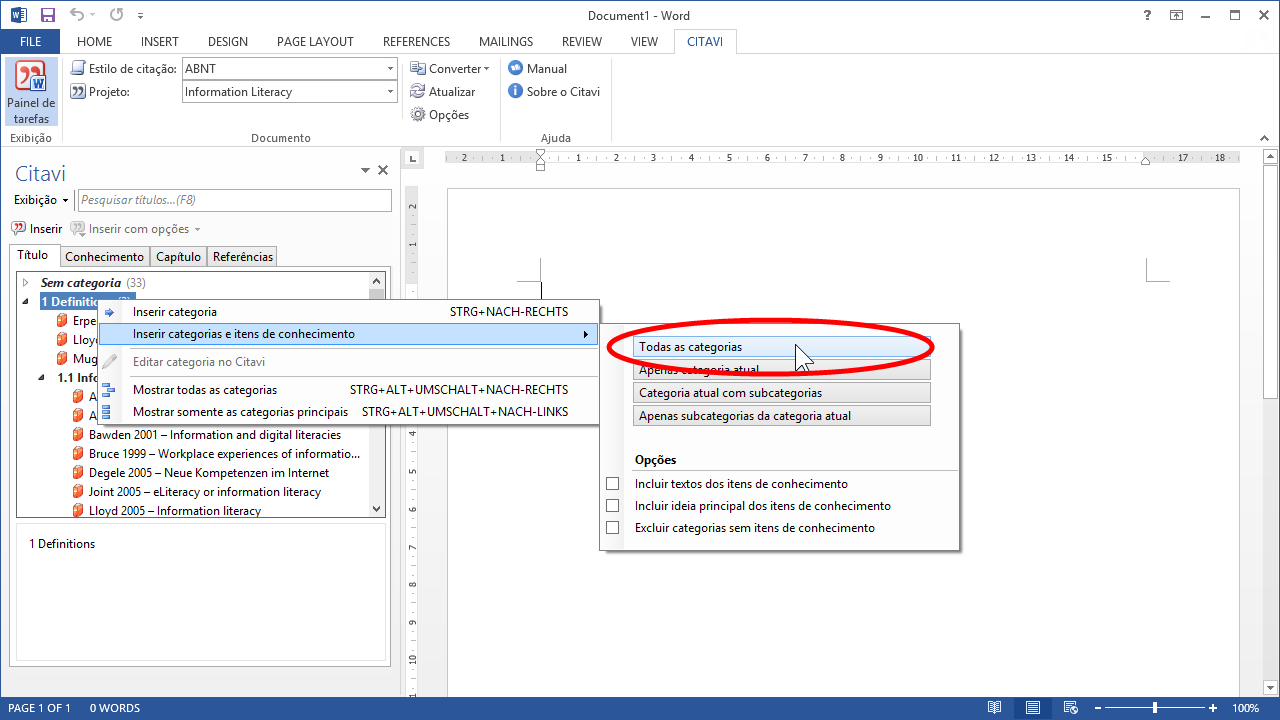Click Apenas subcategorias da categoria atual
Viewport: 1280px width, 720px height.
click(x=782, y=416)
